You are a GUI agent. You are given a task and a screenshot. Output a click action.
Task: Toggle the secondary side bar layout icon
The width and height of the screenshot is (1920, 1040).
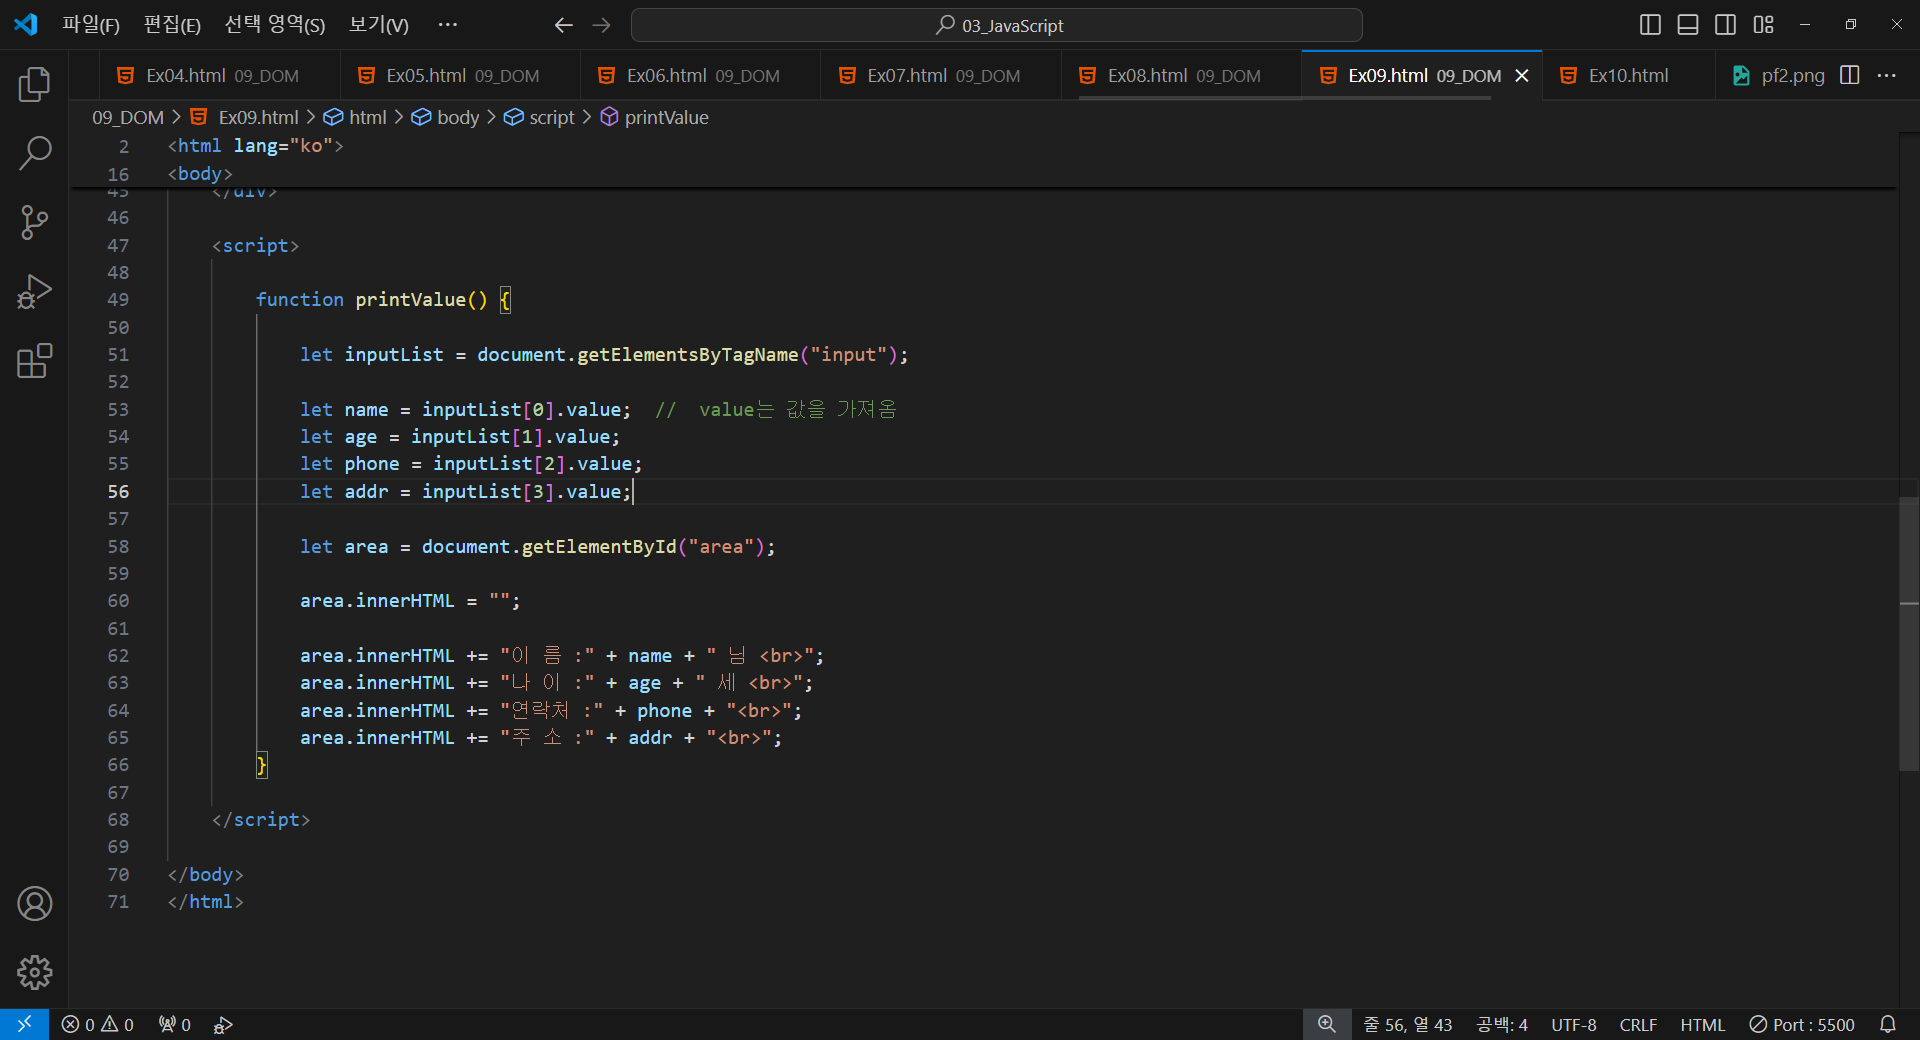pyautogui.click(x=1725, y=25)
